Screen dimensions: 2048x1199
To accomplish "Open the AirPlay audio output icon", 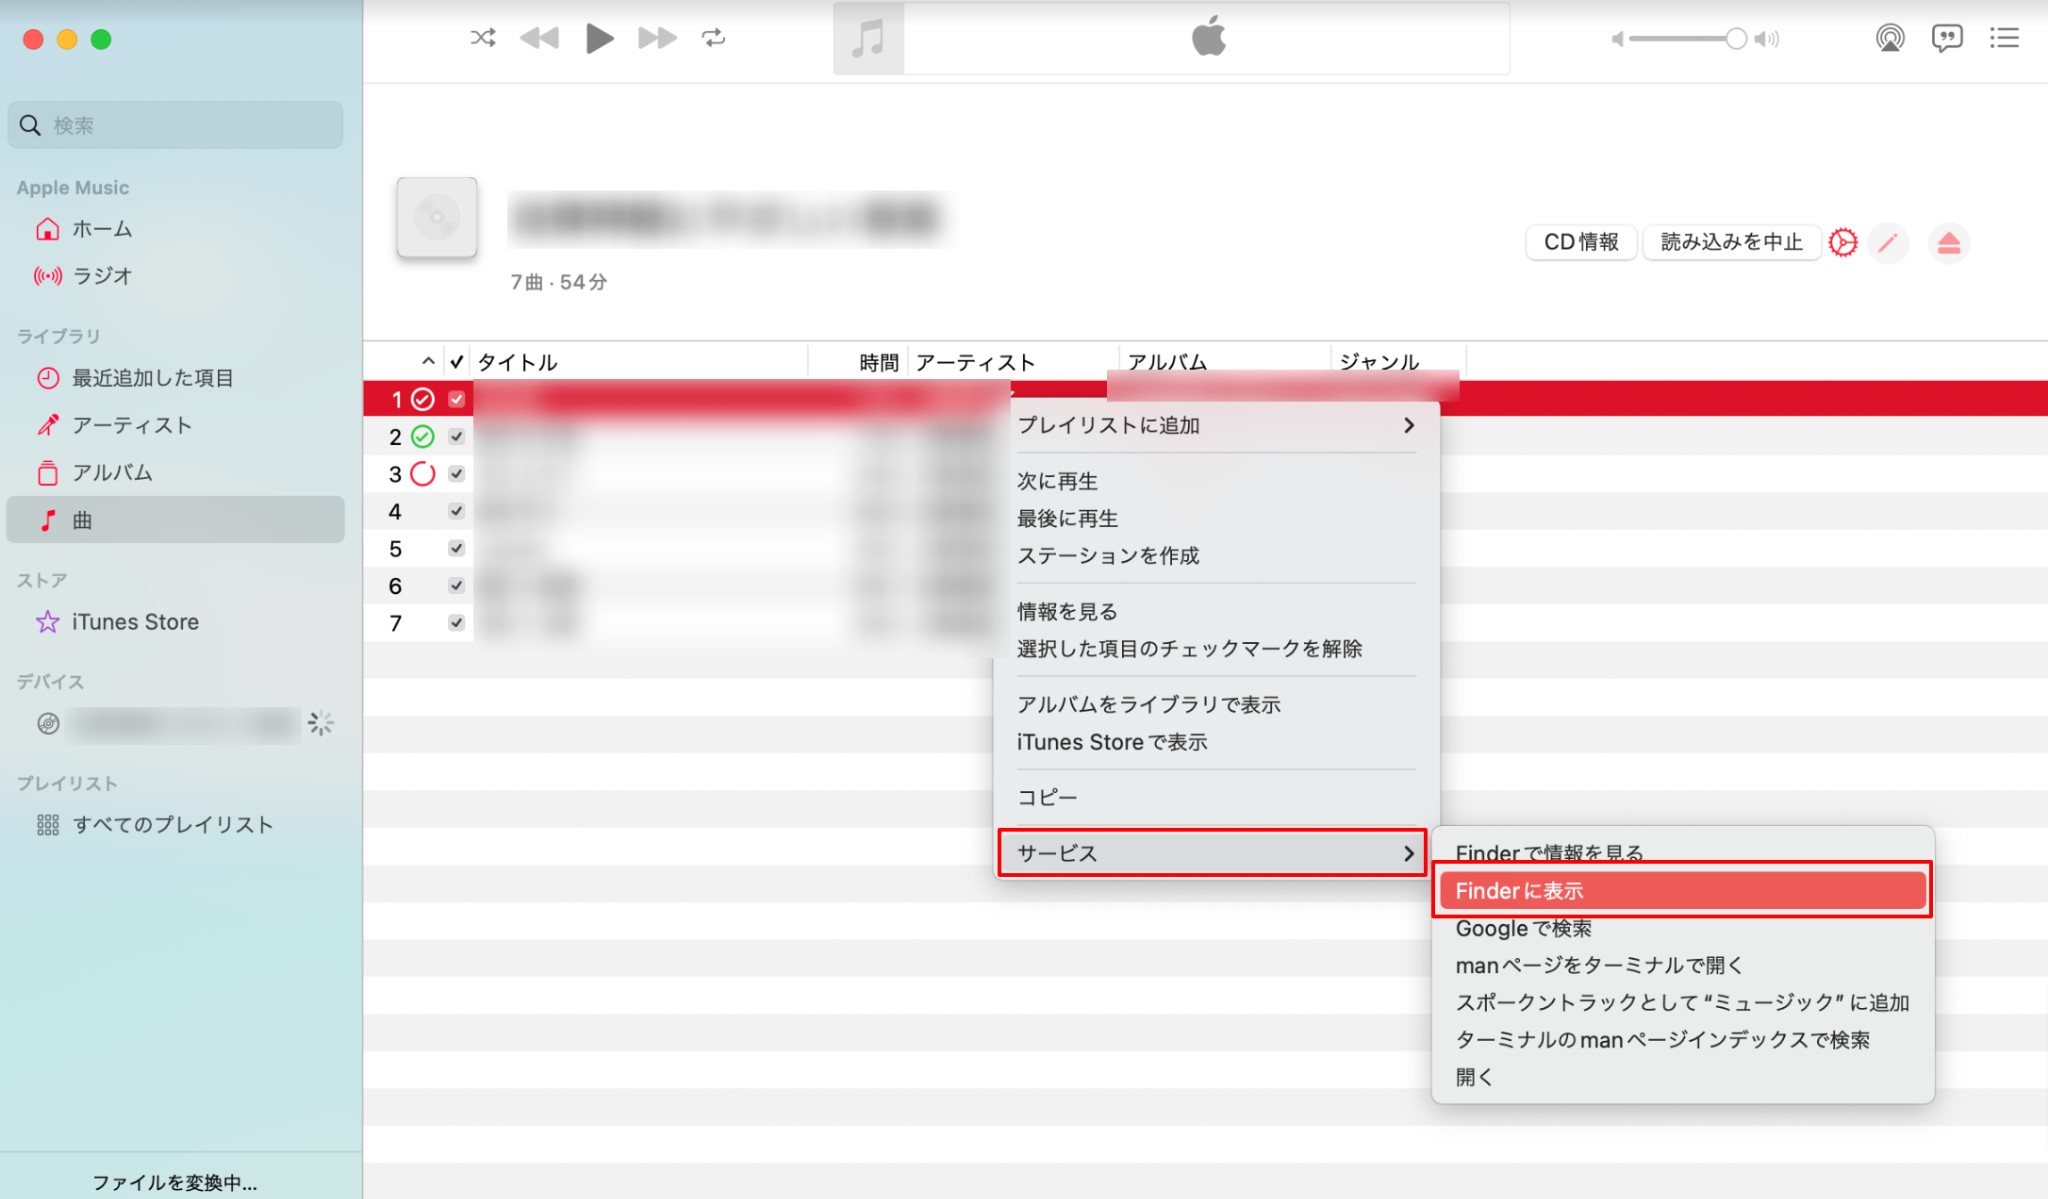I will (x=1890, y=38).
